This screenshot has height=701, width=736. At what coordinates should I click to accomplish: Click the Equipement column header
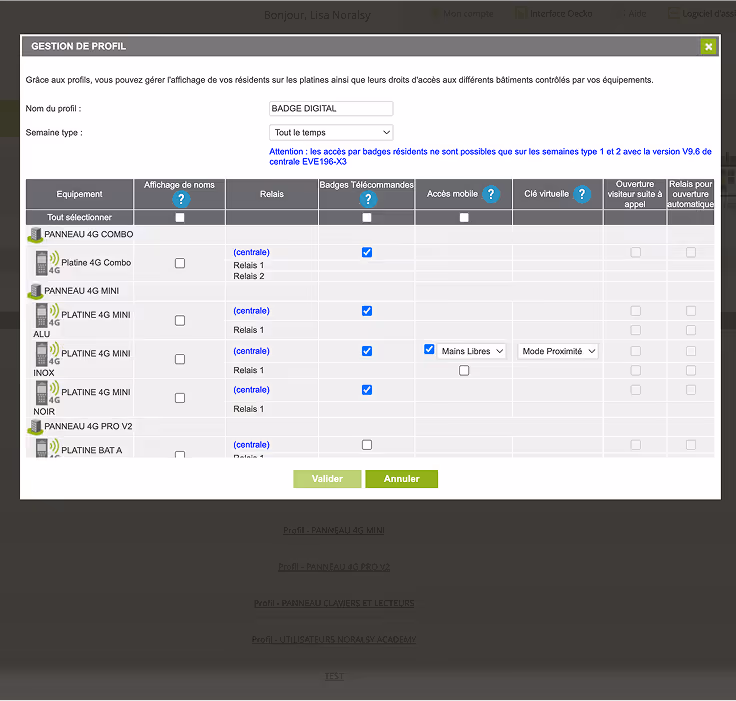[80, 194]
